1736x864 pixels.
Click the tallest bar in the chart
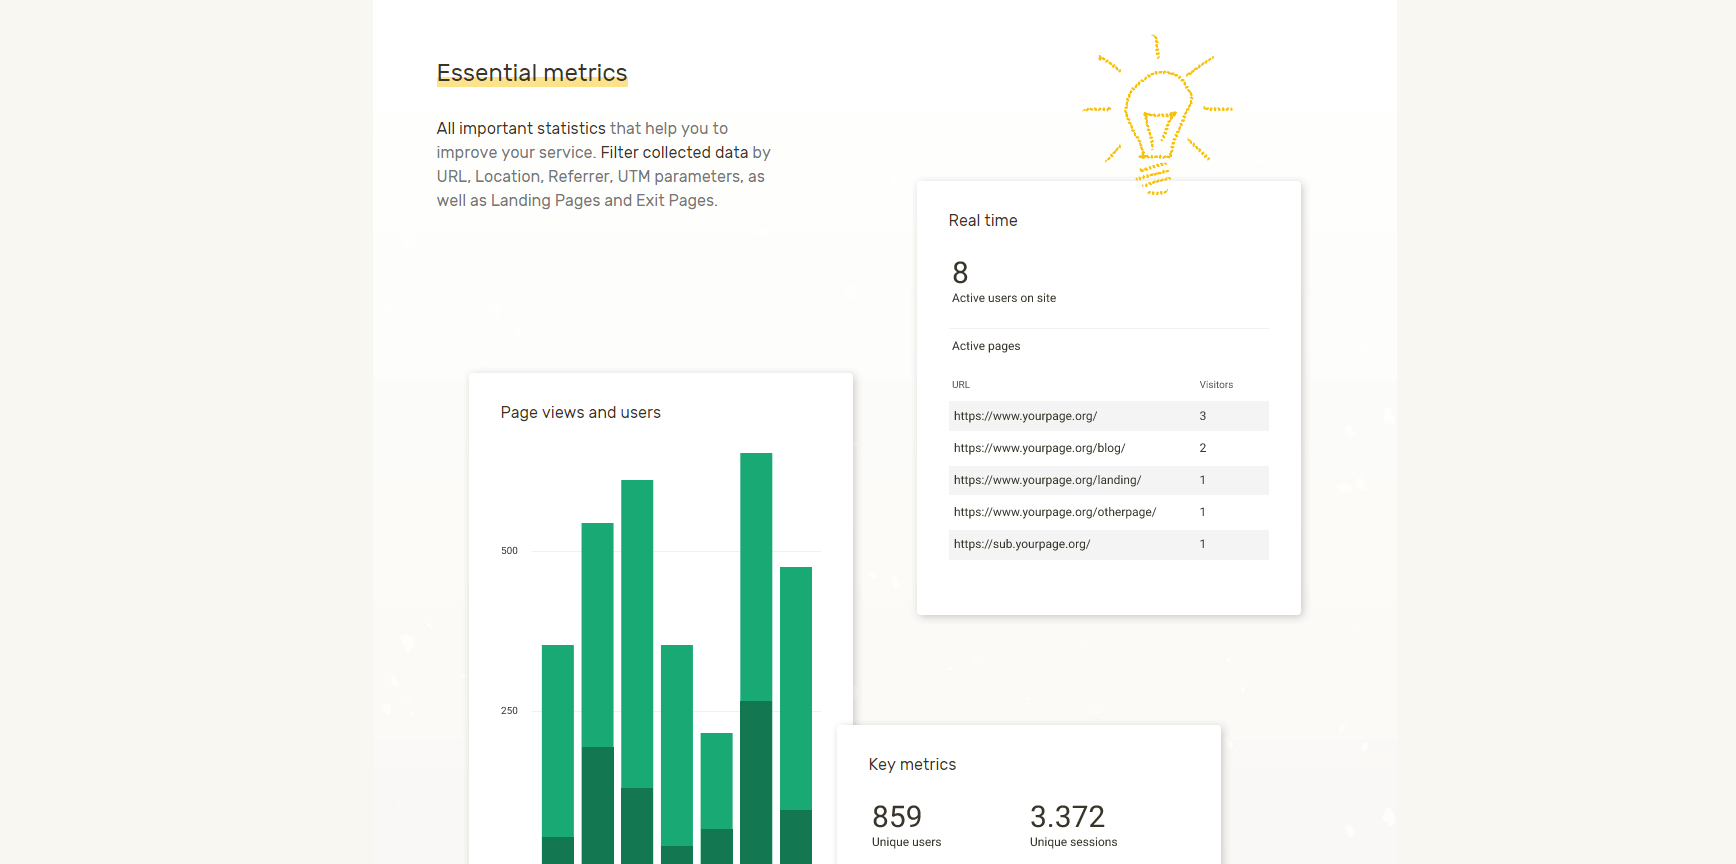[x=756, y=658]
